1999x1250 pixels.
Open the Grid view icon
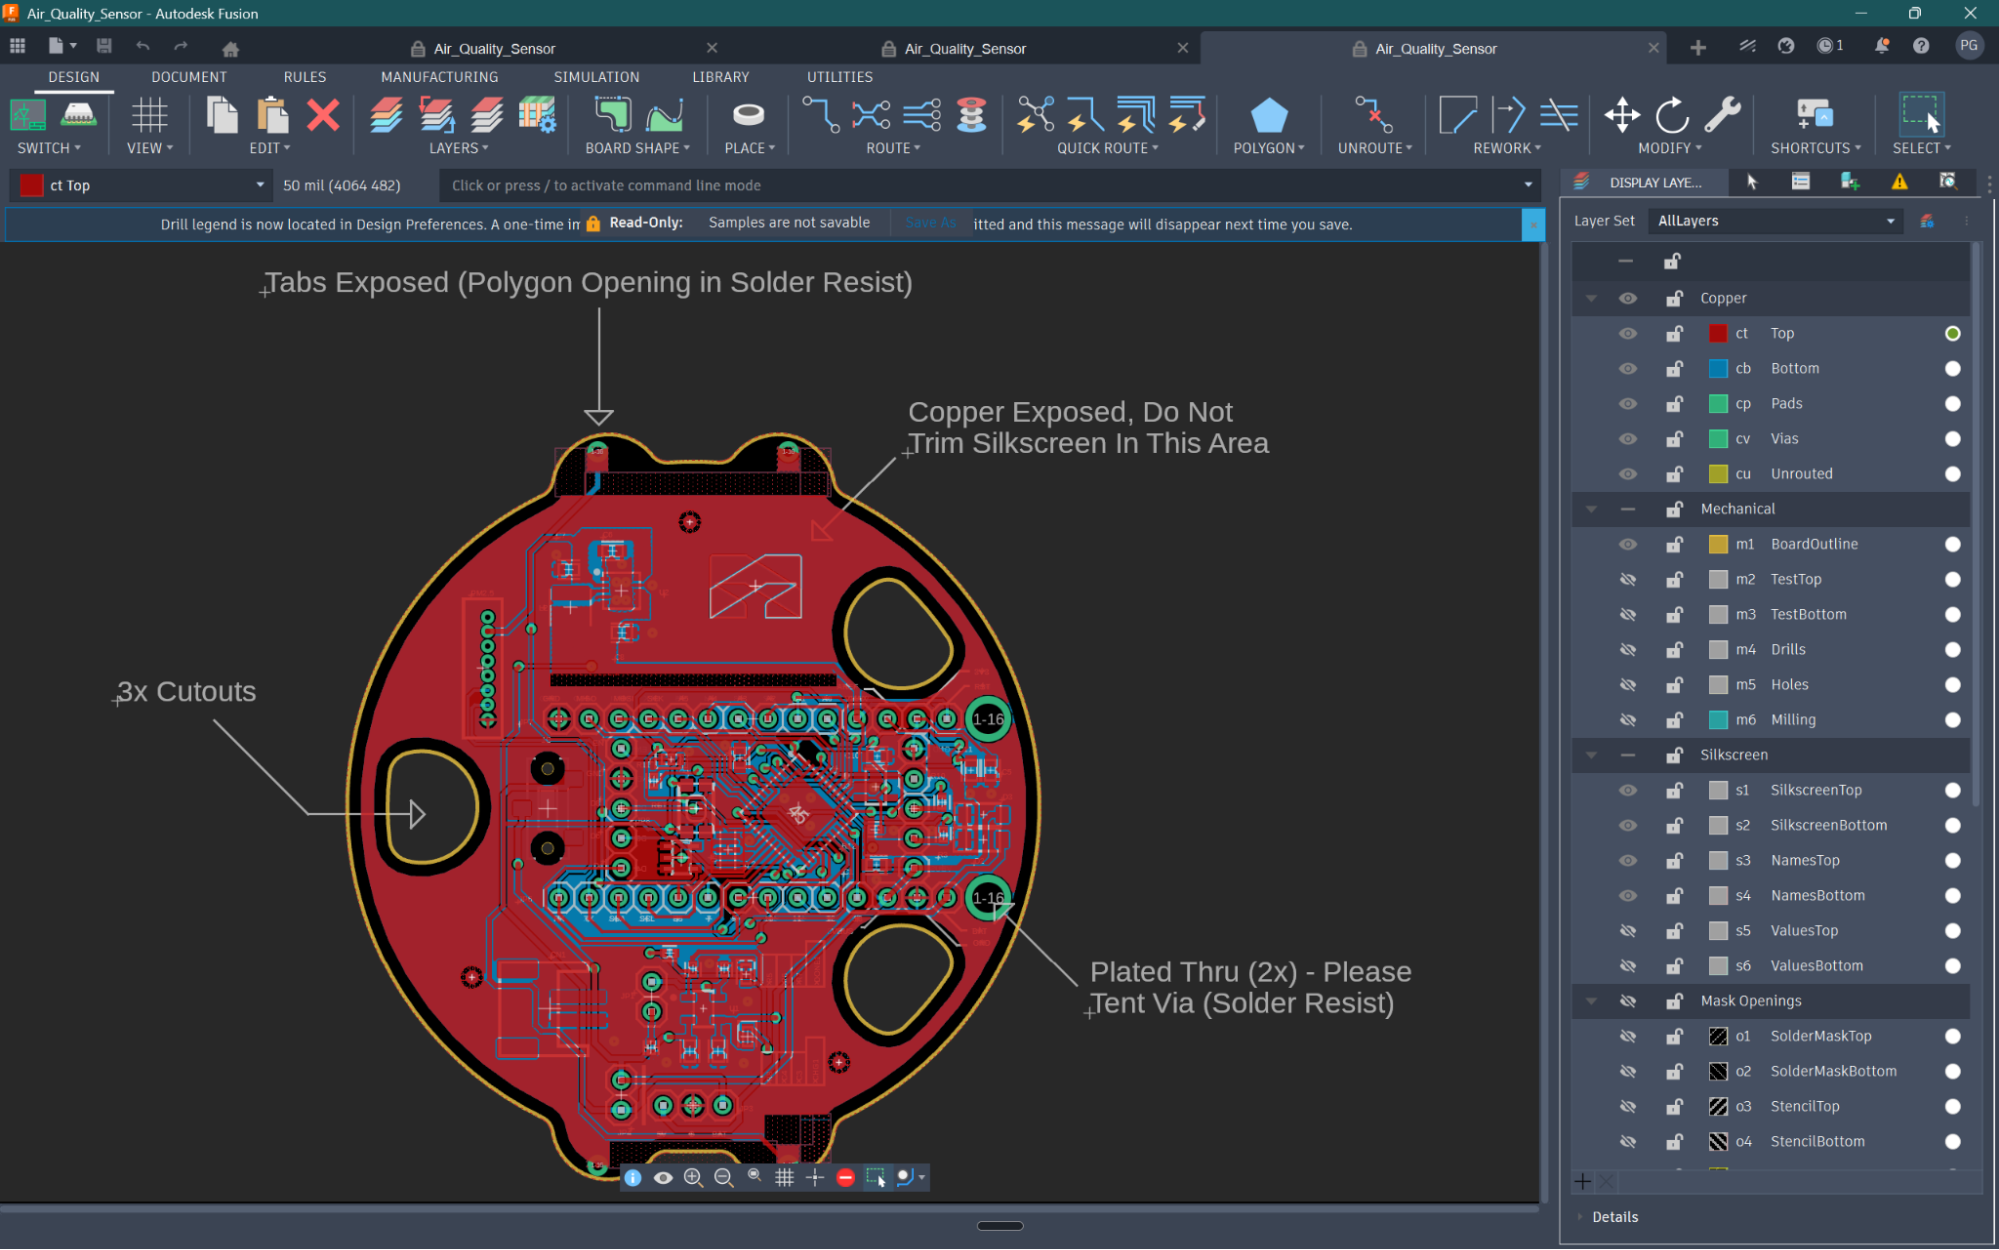click(x=150, y=116)
